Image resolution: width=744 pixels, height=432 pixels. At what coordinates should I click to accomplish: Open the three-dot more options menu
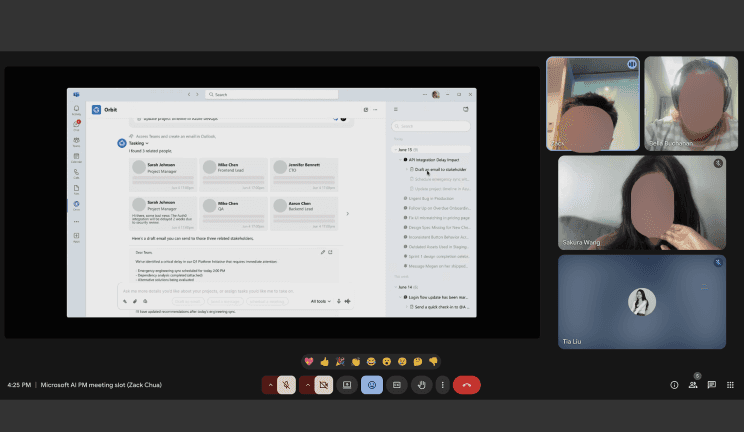[x=442, y=385]
